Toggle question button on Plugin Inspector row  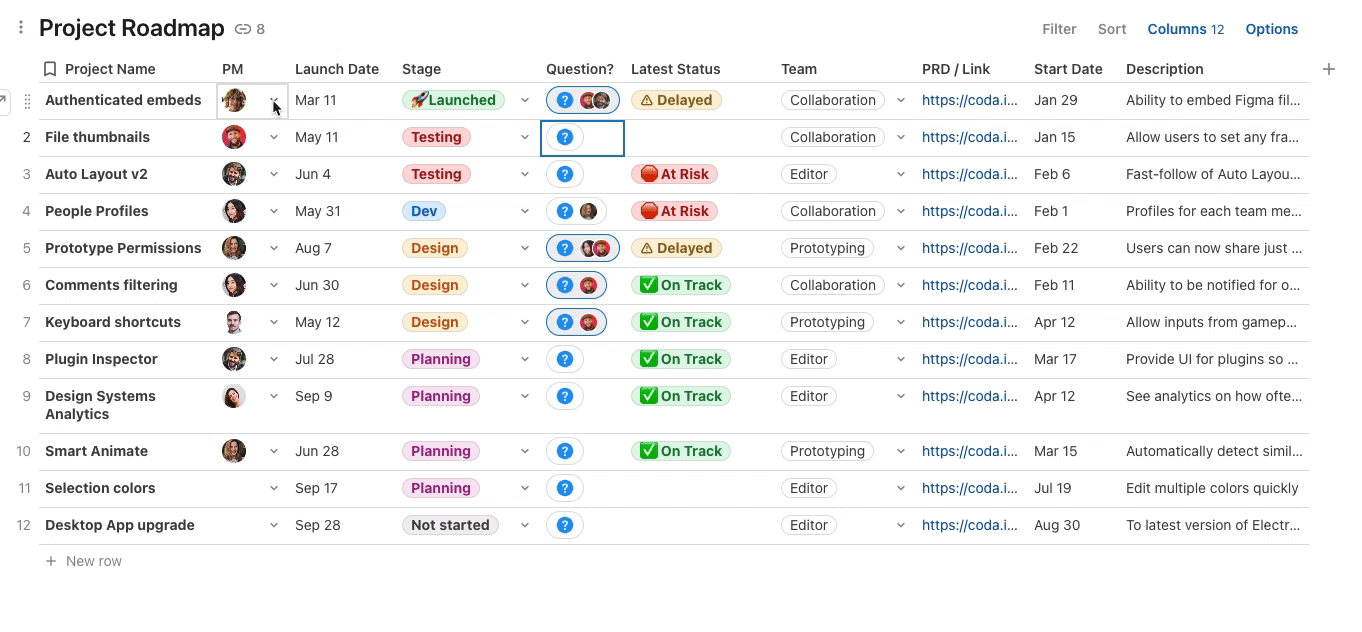(565, 360)
